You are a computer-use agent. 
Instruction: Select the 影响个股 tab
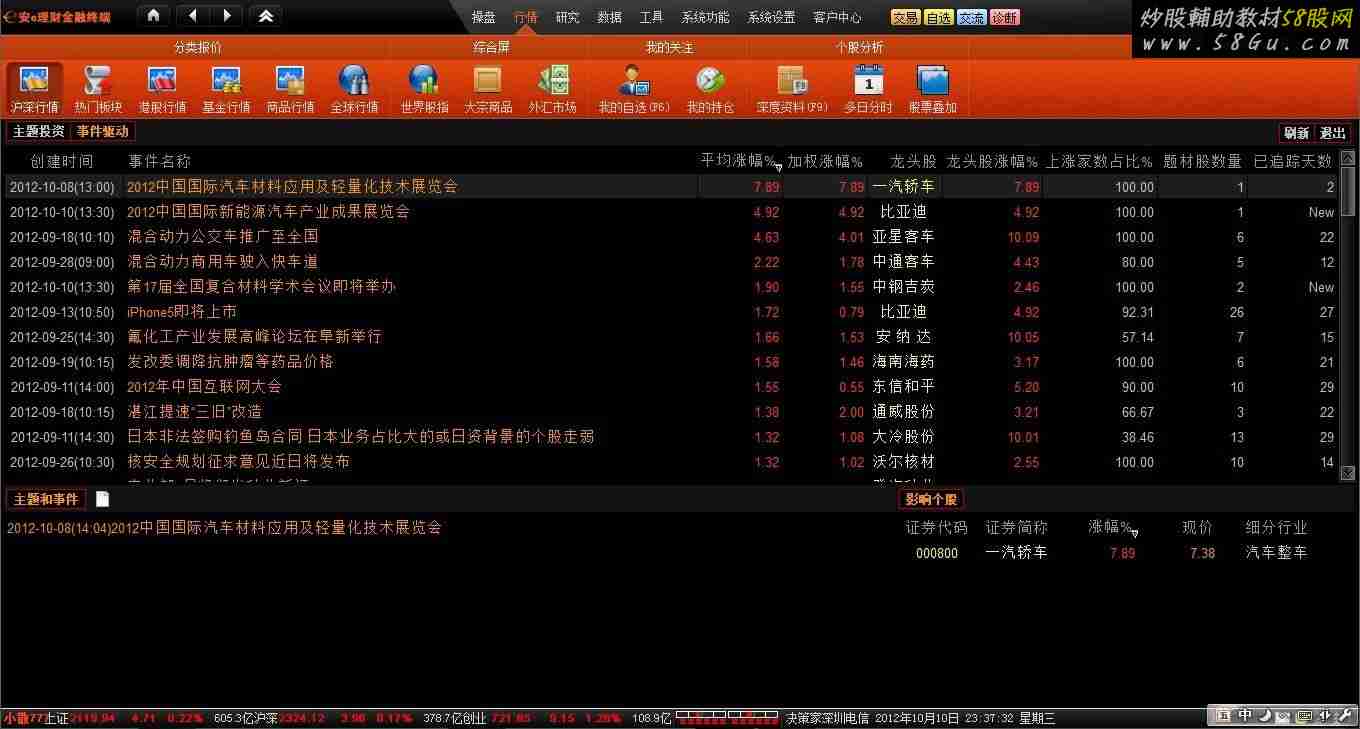931,499
